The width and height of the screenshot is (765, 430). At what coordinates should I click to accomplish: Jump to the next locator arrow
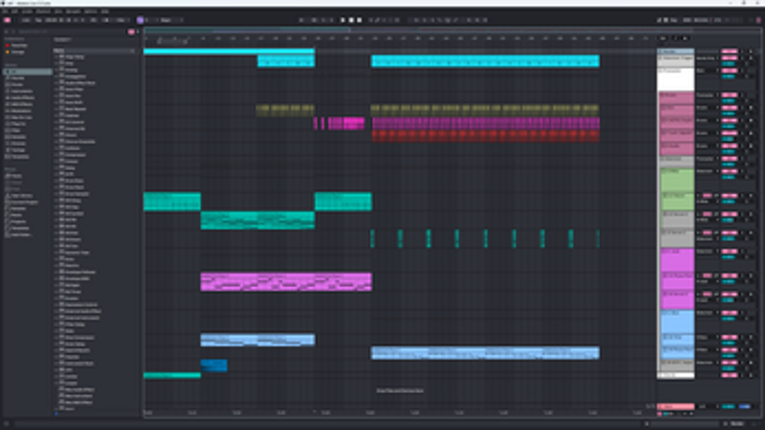(685, 39)
